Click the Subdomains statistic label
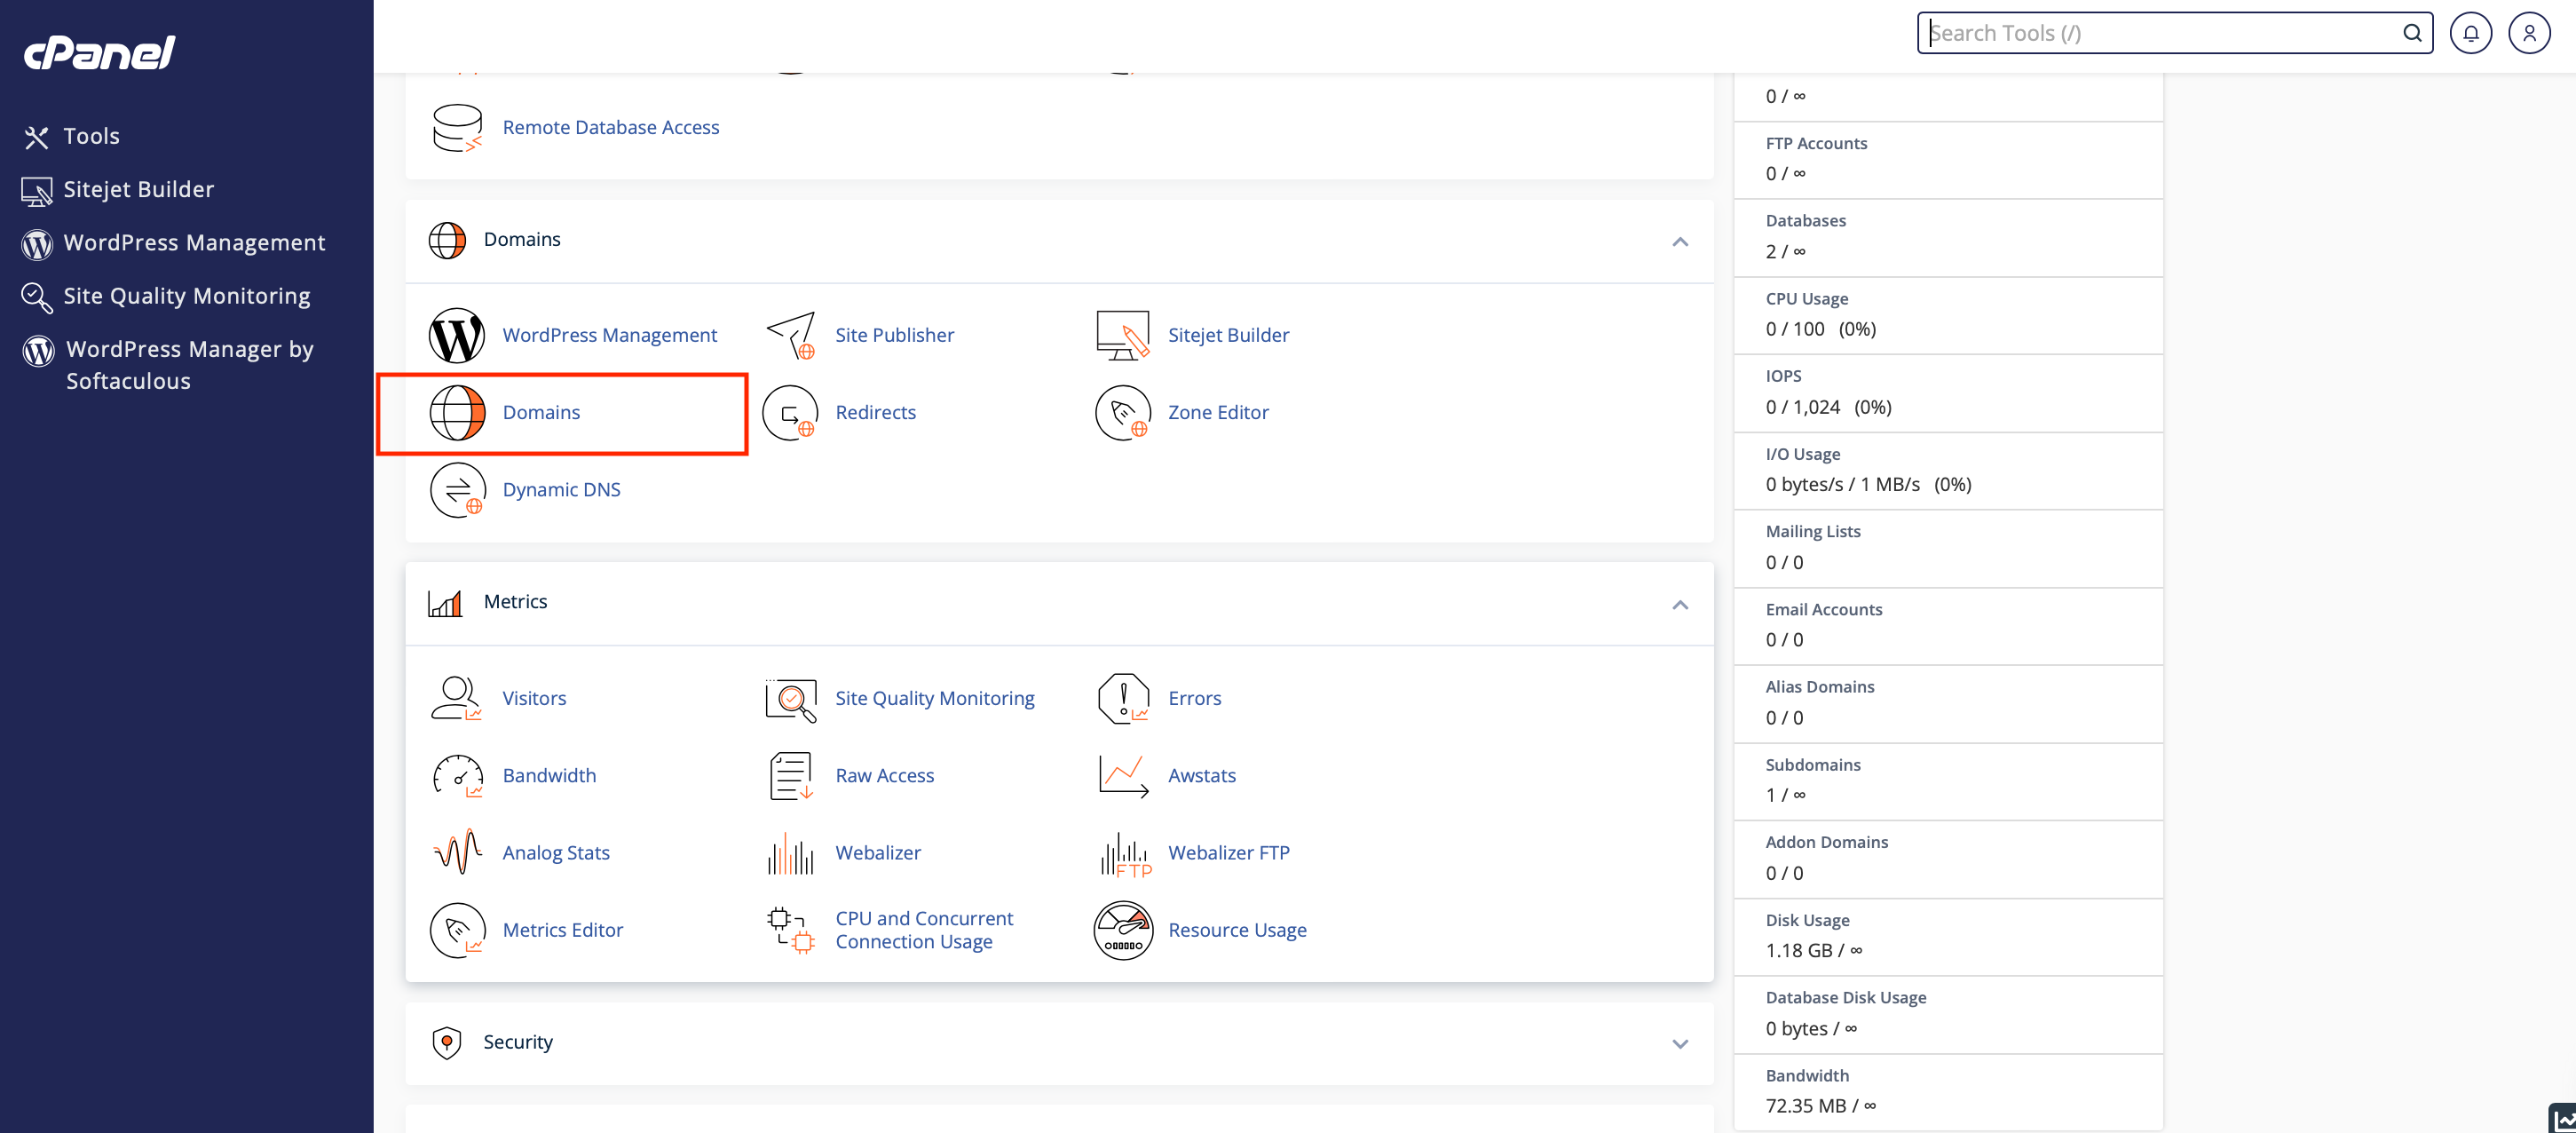Screen dimensions: 2576x1133 (x=1812, y=765)
